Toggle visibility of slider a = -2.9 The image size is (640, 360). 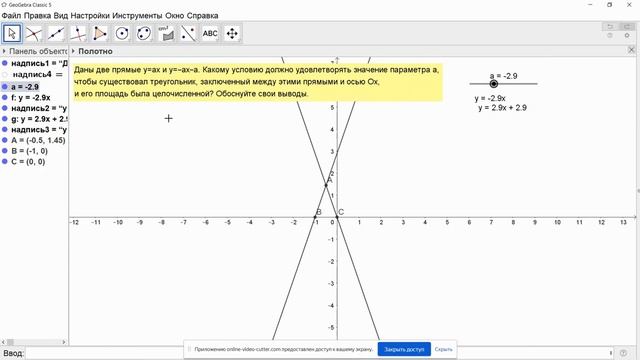[4, 87]
